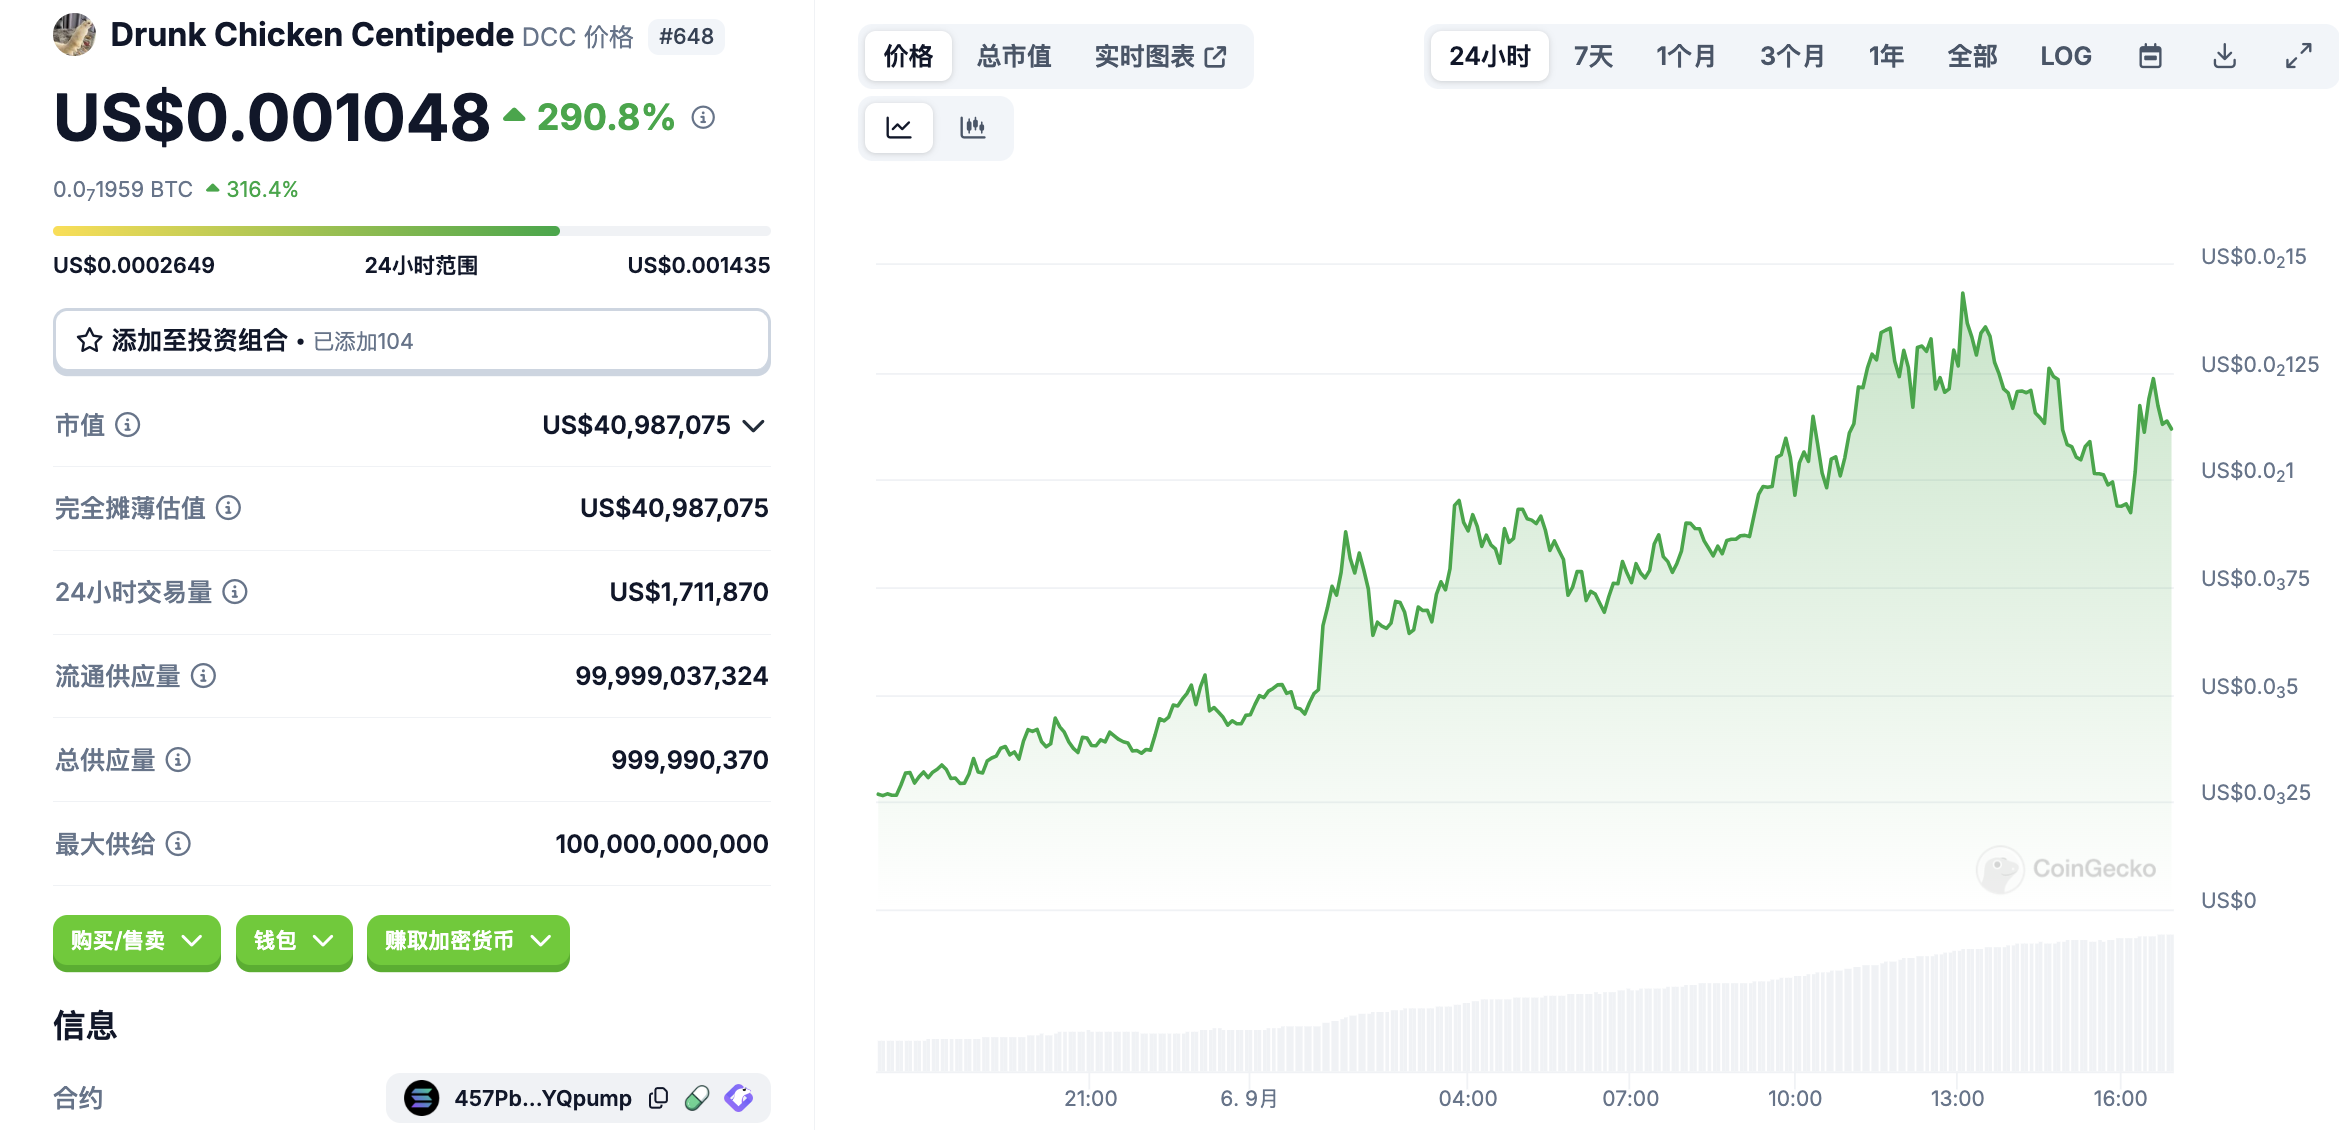Open the 赚取加密货币 dropdown menu
2344x1130 pixels.
pos(467,941)
